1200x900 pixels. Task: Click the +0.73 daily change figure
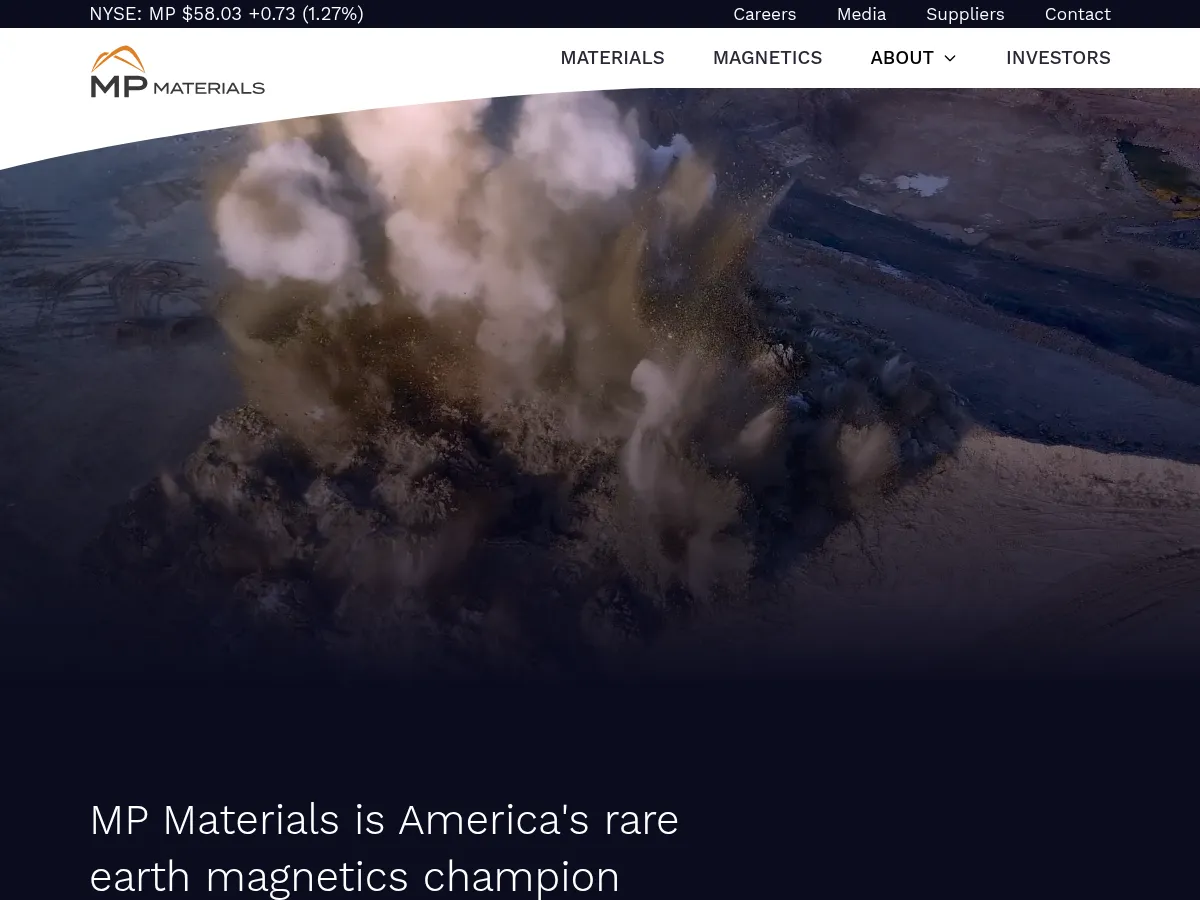pyautogui.click(x=272, y=14)
